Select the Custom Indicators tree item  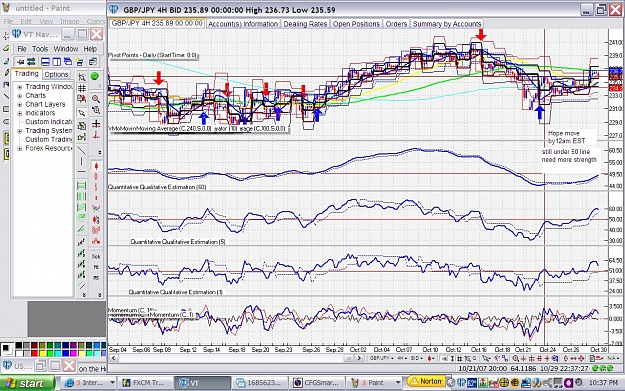click(49, 122)
